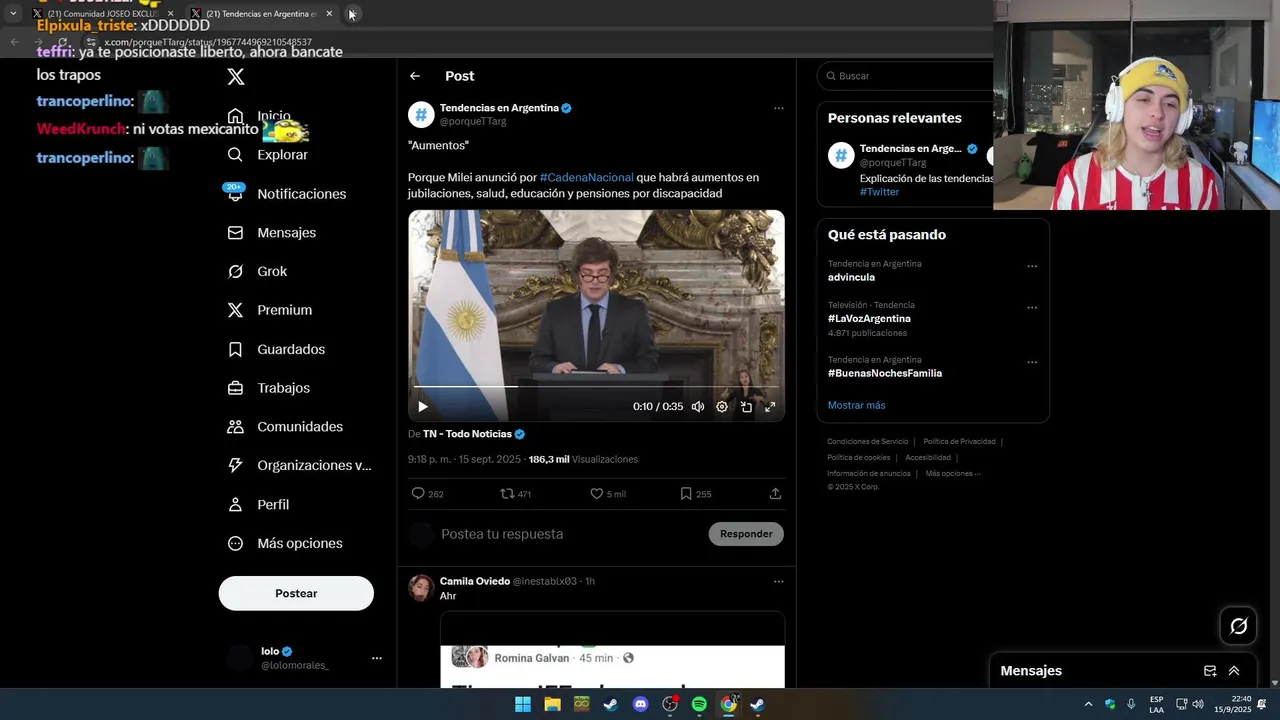Viewport: 1280px width, 720px height.
Task: Open the post's three-dot more menu
Action: pos(779,108)
